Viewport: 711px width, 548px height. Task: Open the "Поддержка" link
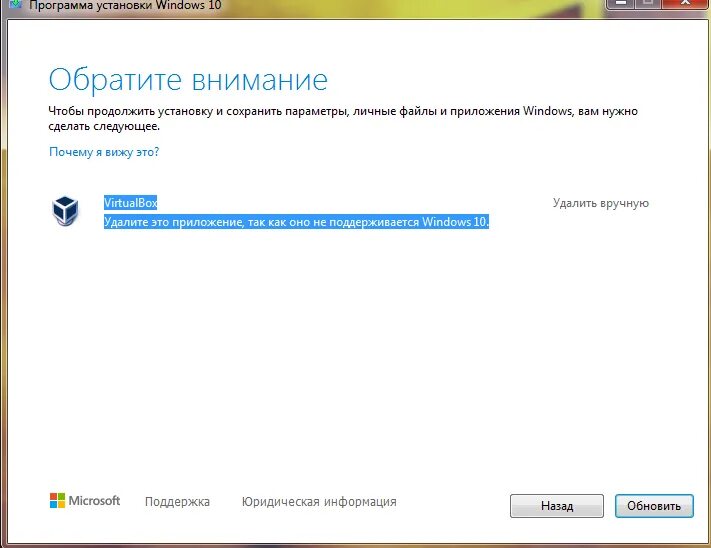click(177, 502)
